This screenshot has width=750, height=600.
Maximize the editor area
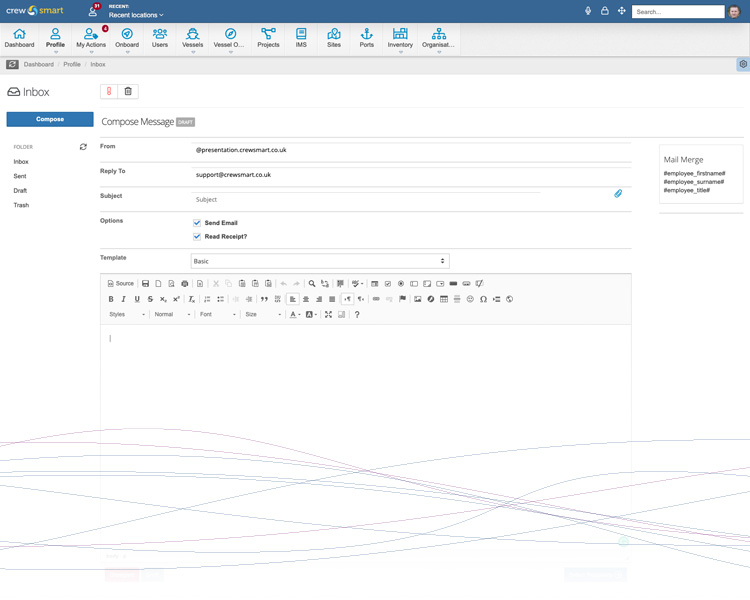pos(328,314)
